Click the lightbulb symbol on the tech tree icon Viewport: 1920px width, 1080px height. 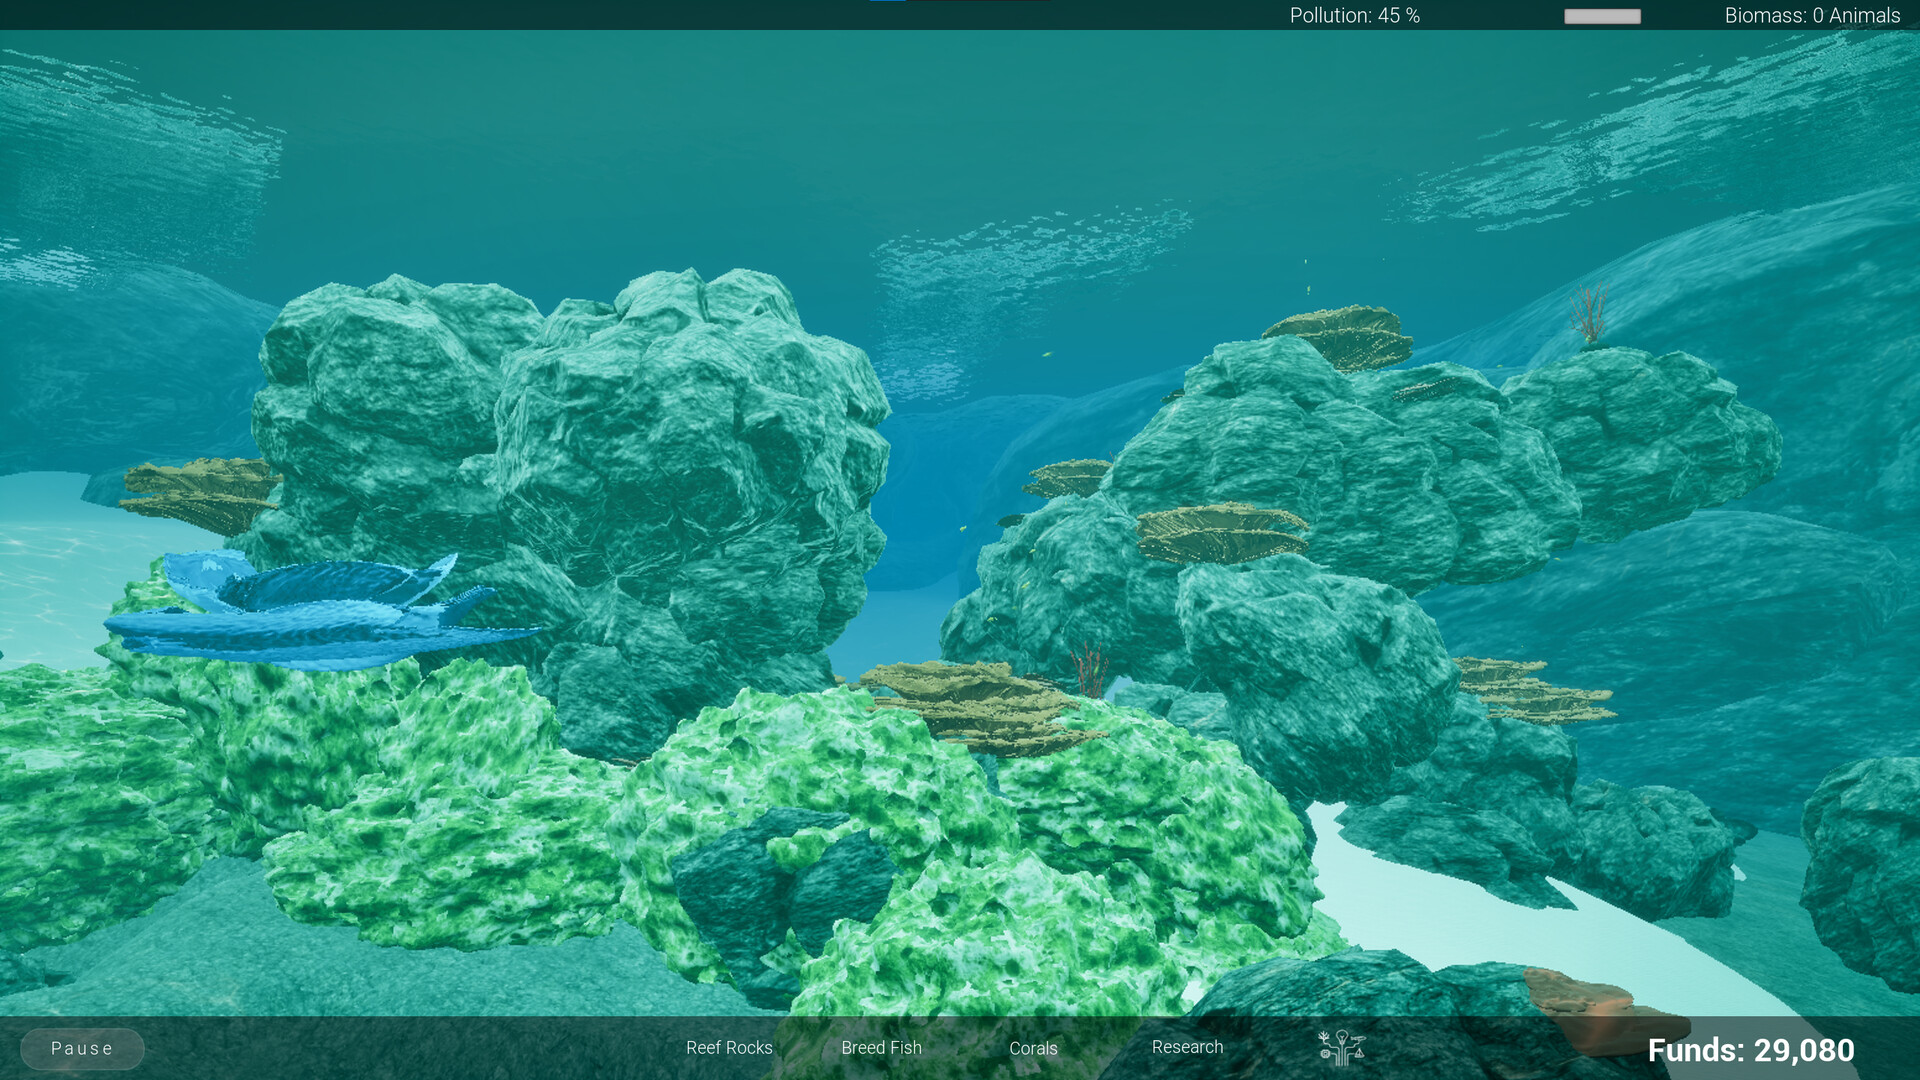[1342, 1037]
